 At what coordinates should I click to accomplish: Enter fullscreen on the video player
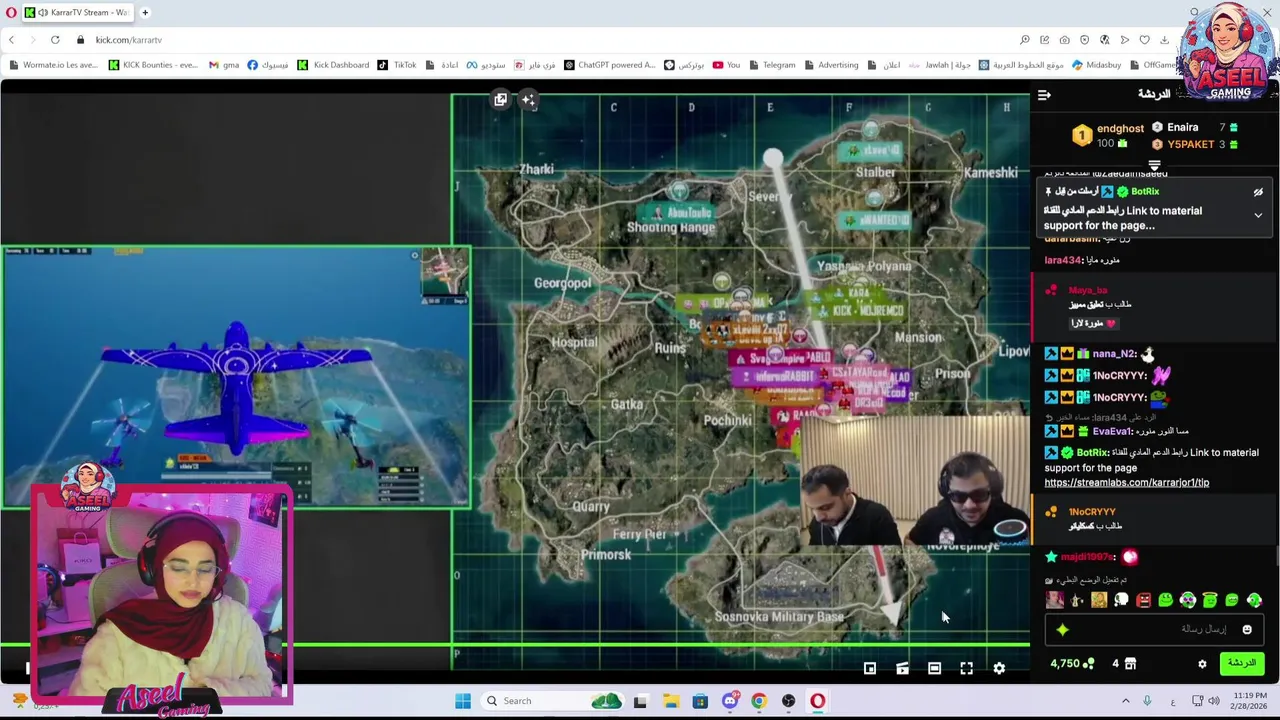tap(967, 668)
